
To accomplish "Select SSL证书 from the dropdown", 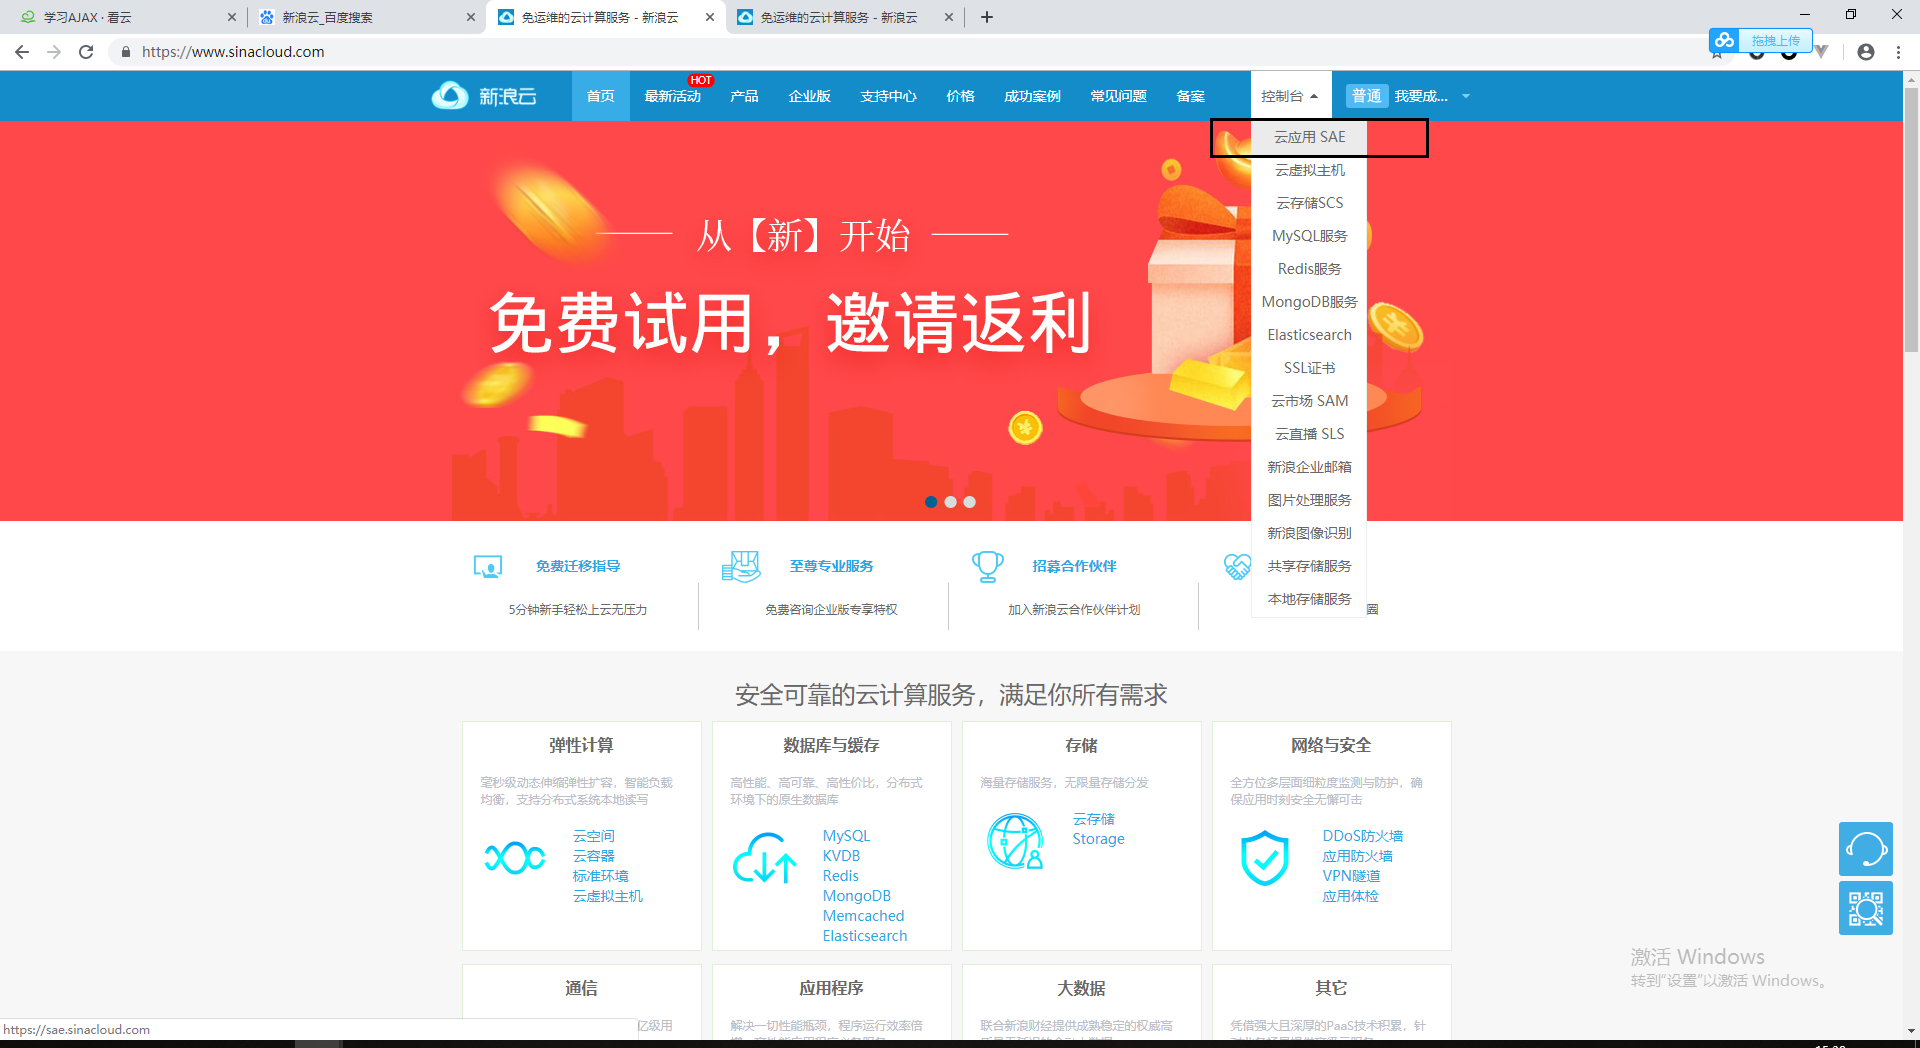I will [x=1309, y=368].
